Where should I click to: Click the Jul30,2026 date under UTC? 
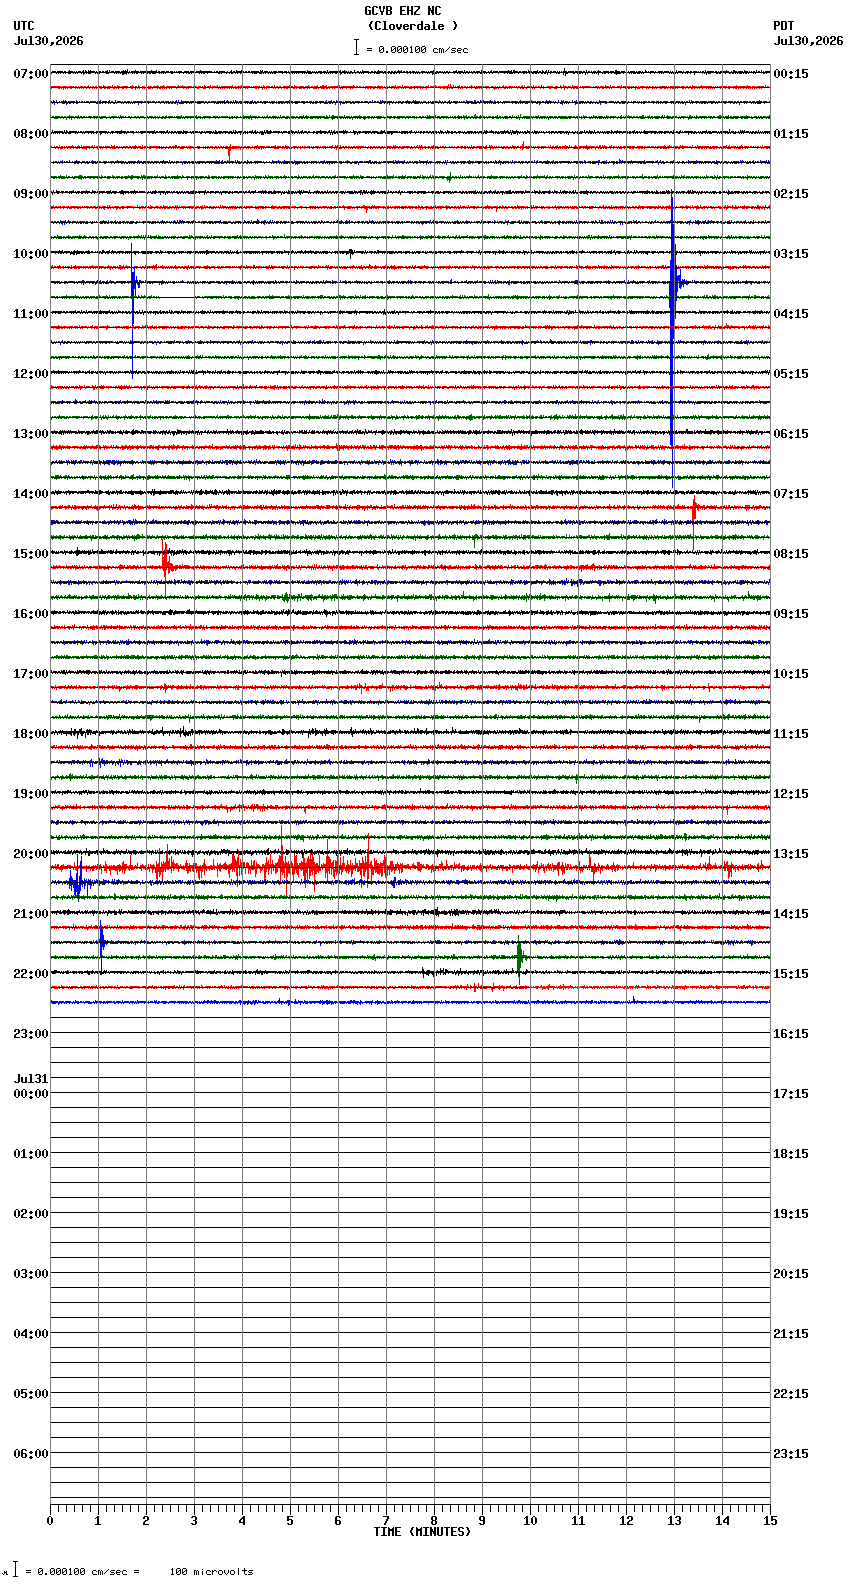coord(49,41)
